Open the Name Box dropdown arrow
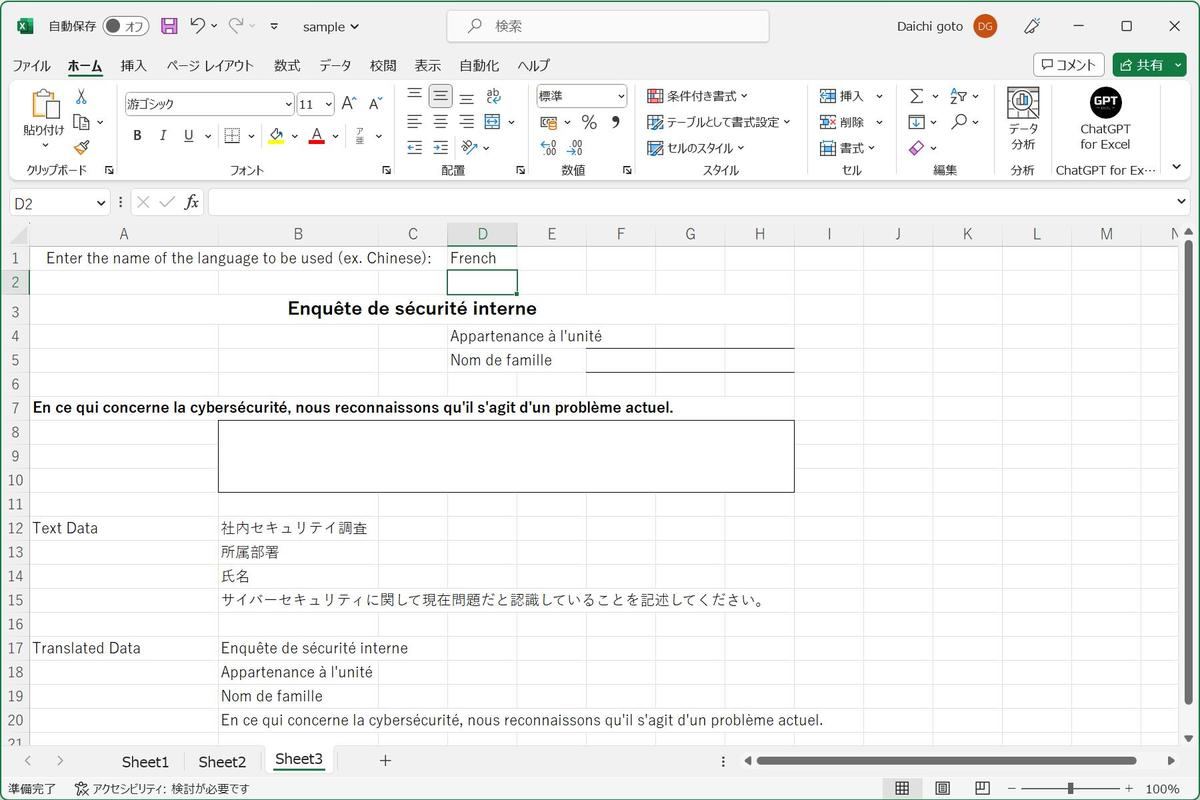The height and width of the screenshot is (800, 1200). pos(101,203)
